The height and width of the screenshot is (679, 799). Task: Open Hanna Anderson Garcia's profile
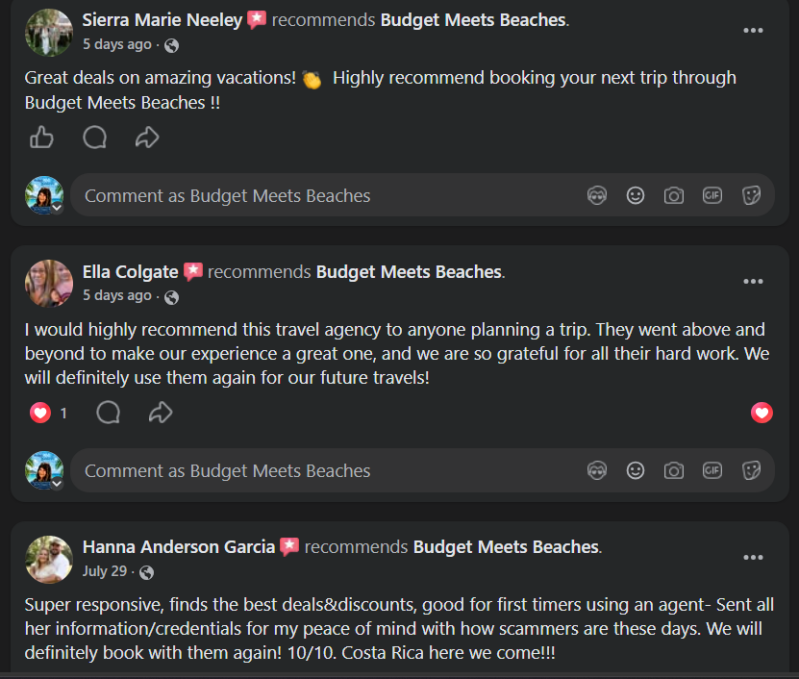click(179, 547)
